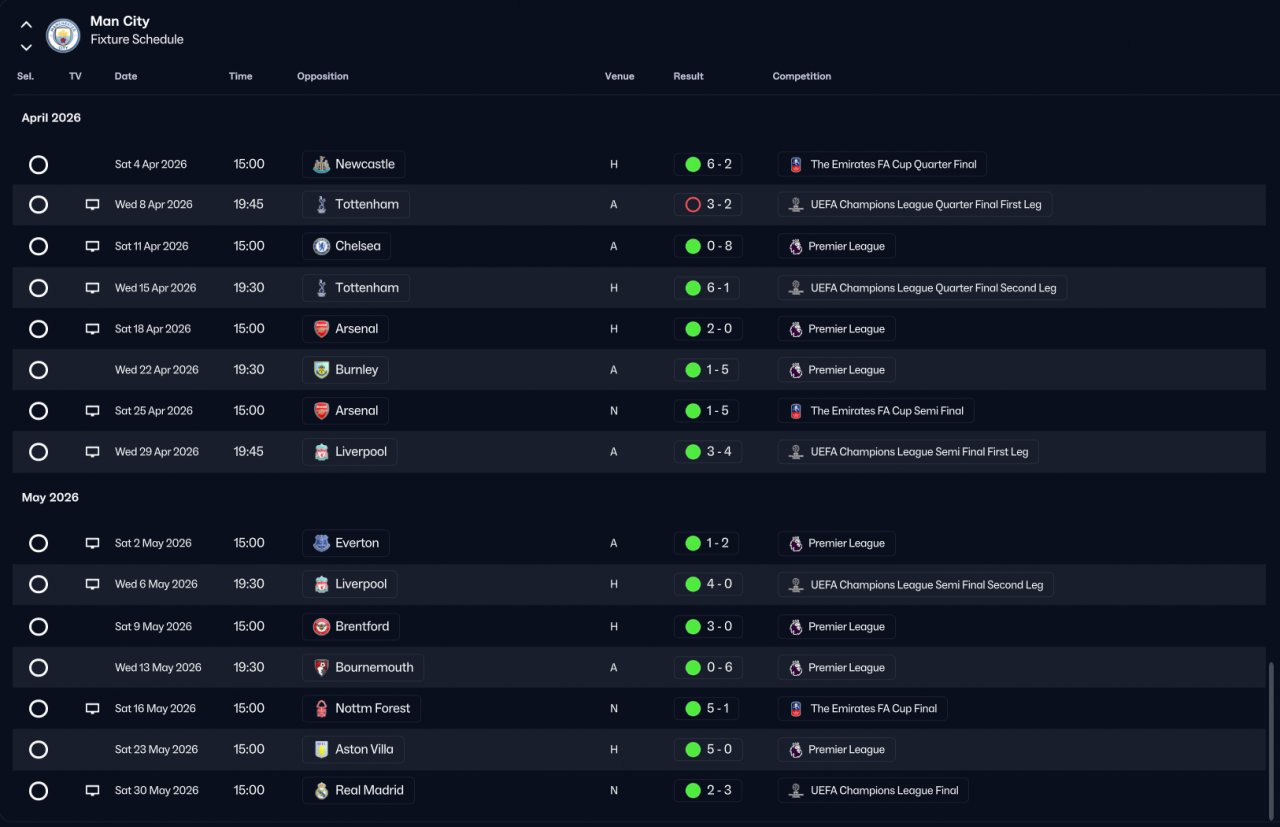1280x827 pixels.
Task: Click TV icon for Nottm Forest match
Action: (x=92, y=709)
